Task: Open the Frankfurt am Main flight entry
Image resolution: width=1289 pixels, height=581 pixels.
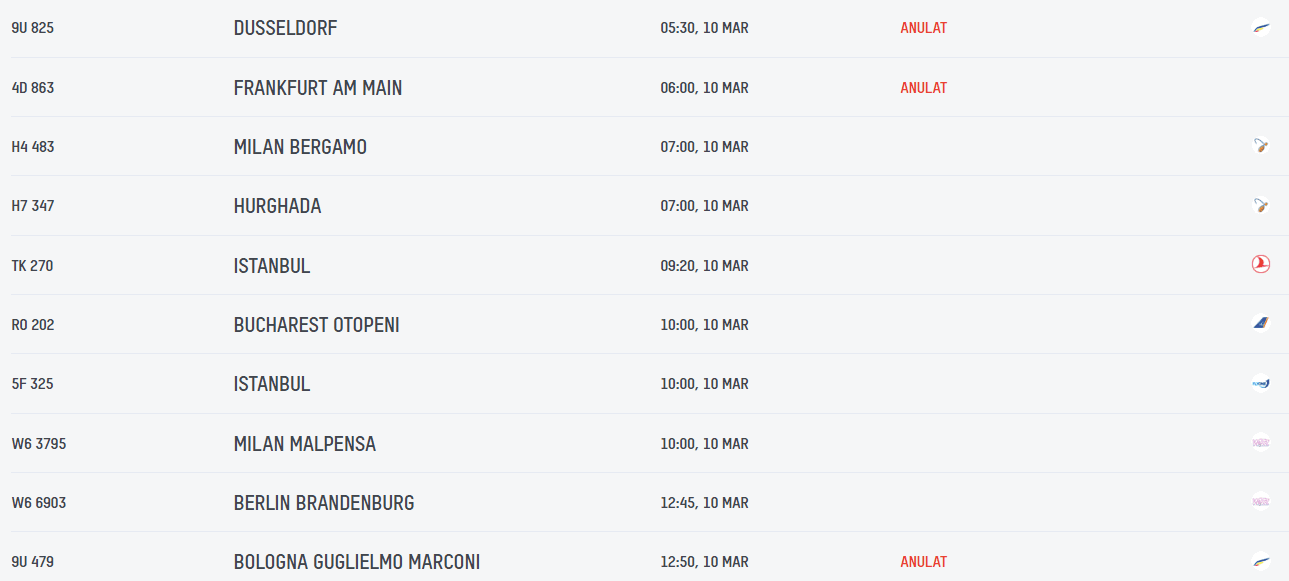Action: 317,88
